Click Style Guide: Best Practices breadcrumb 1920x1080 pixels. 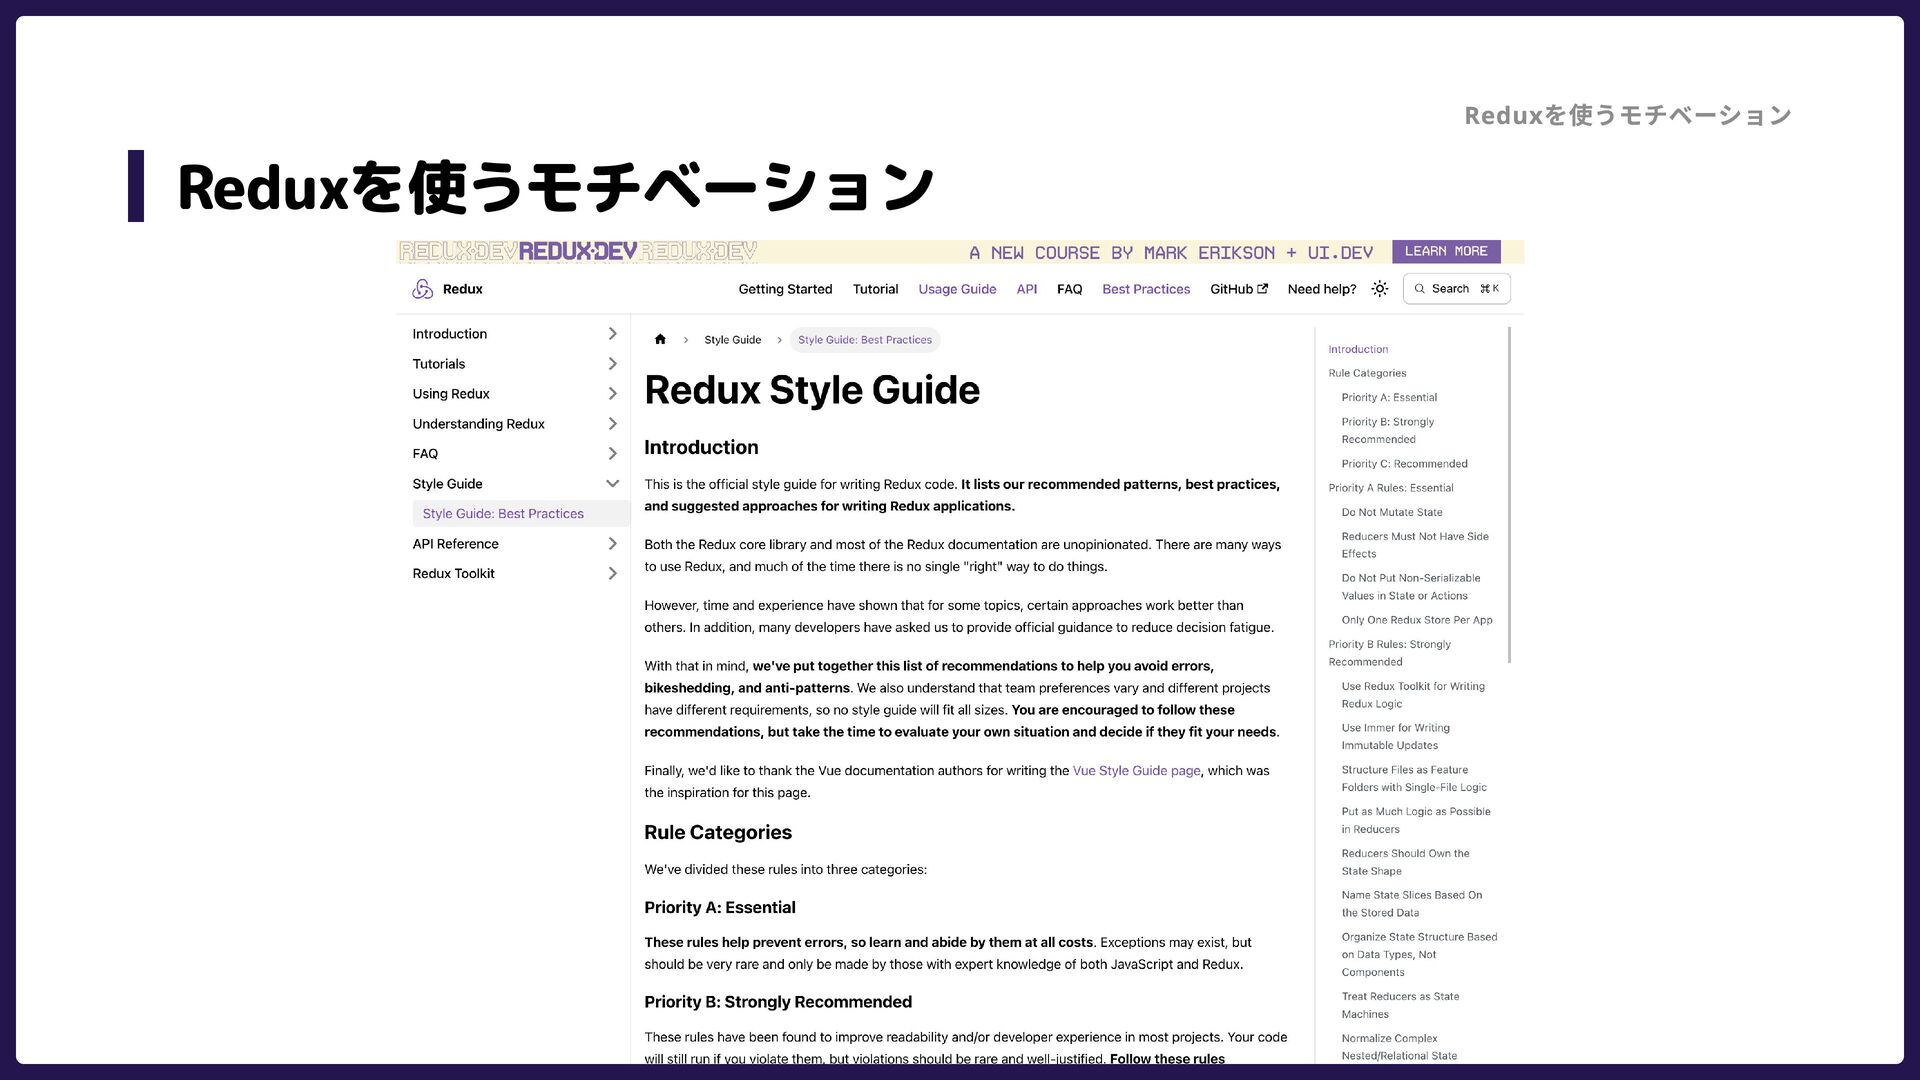pos(864,340)
